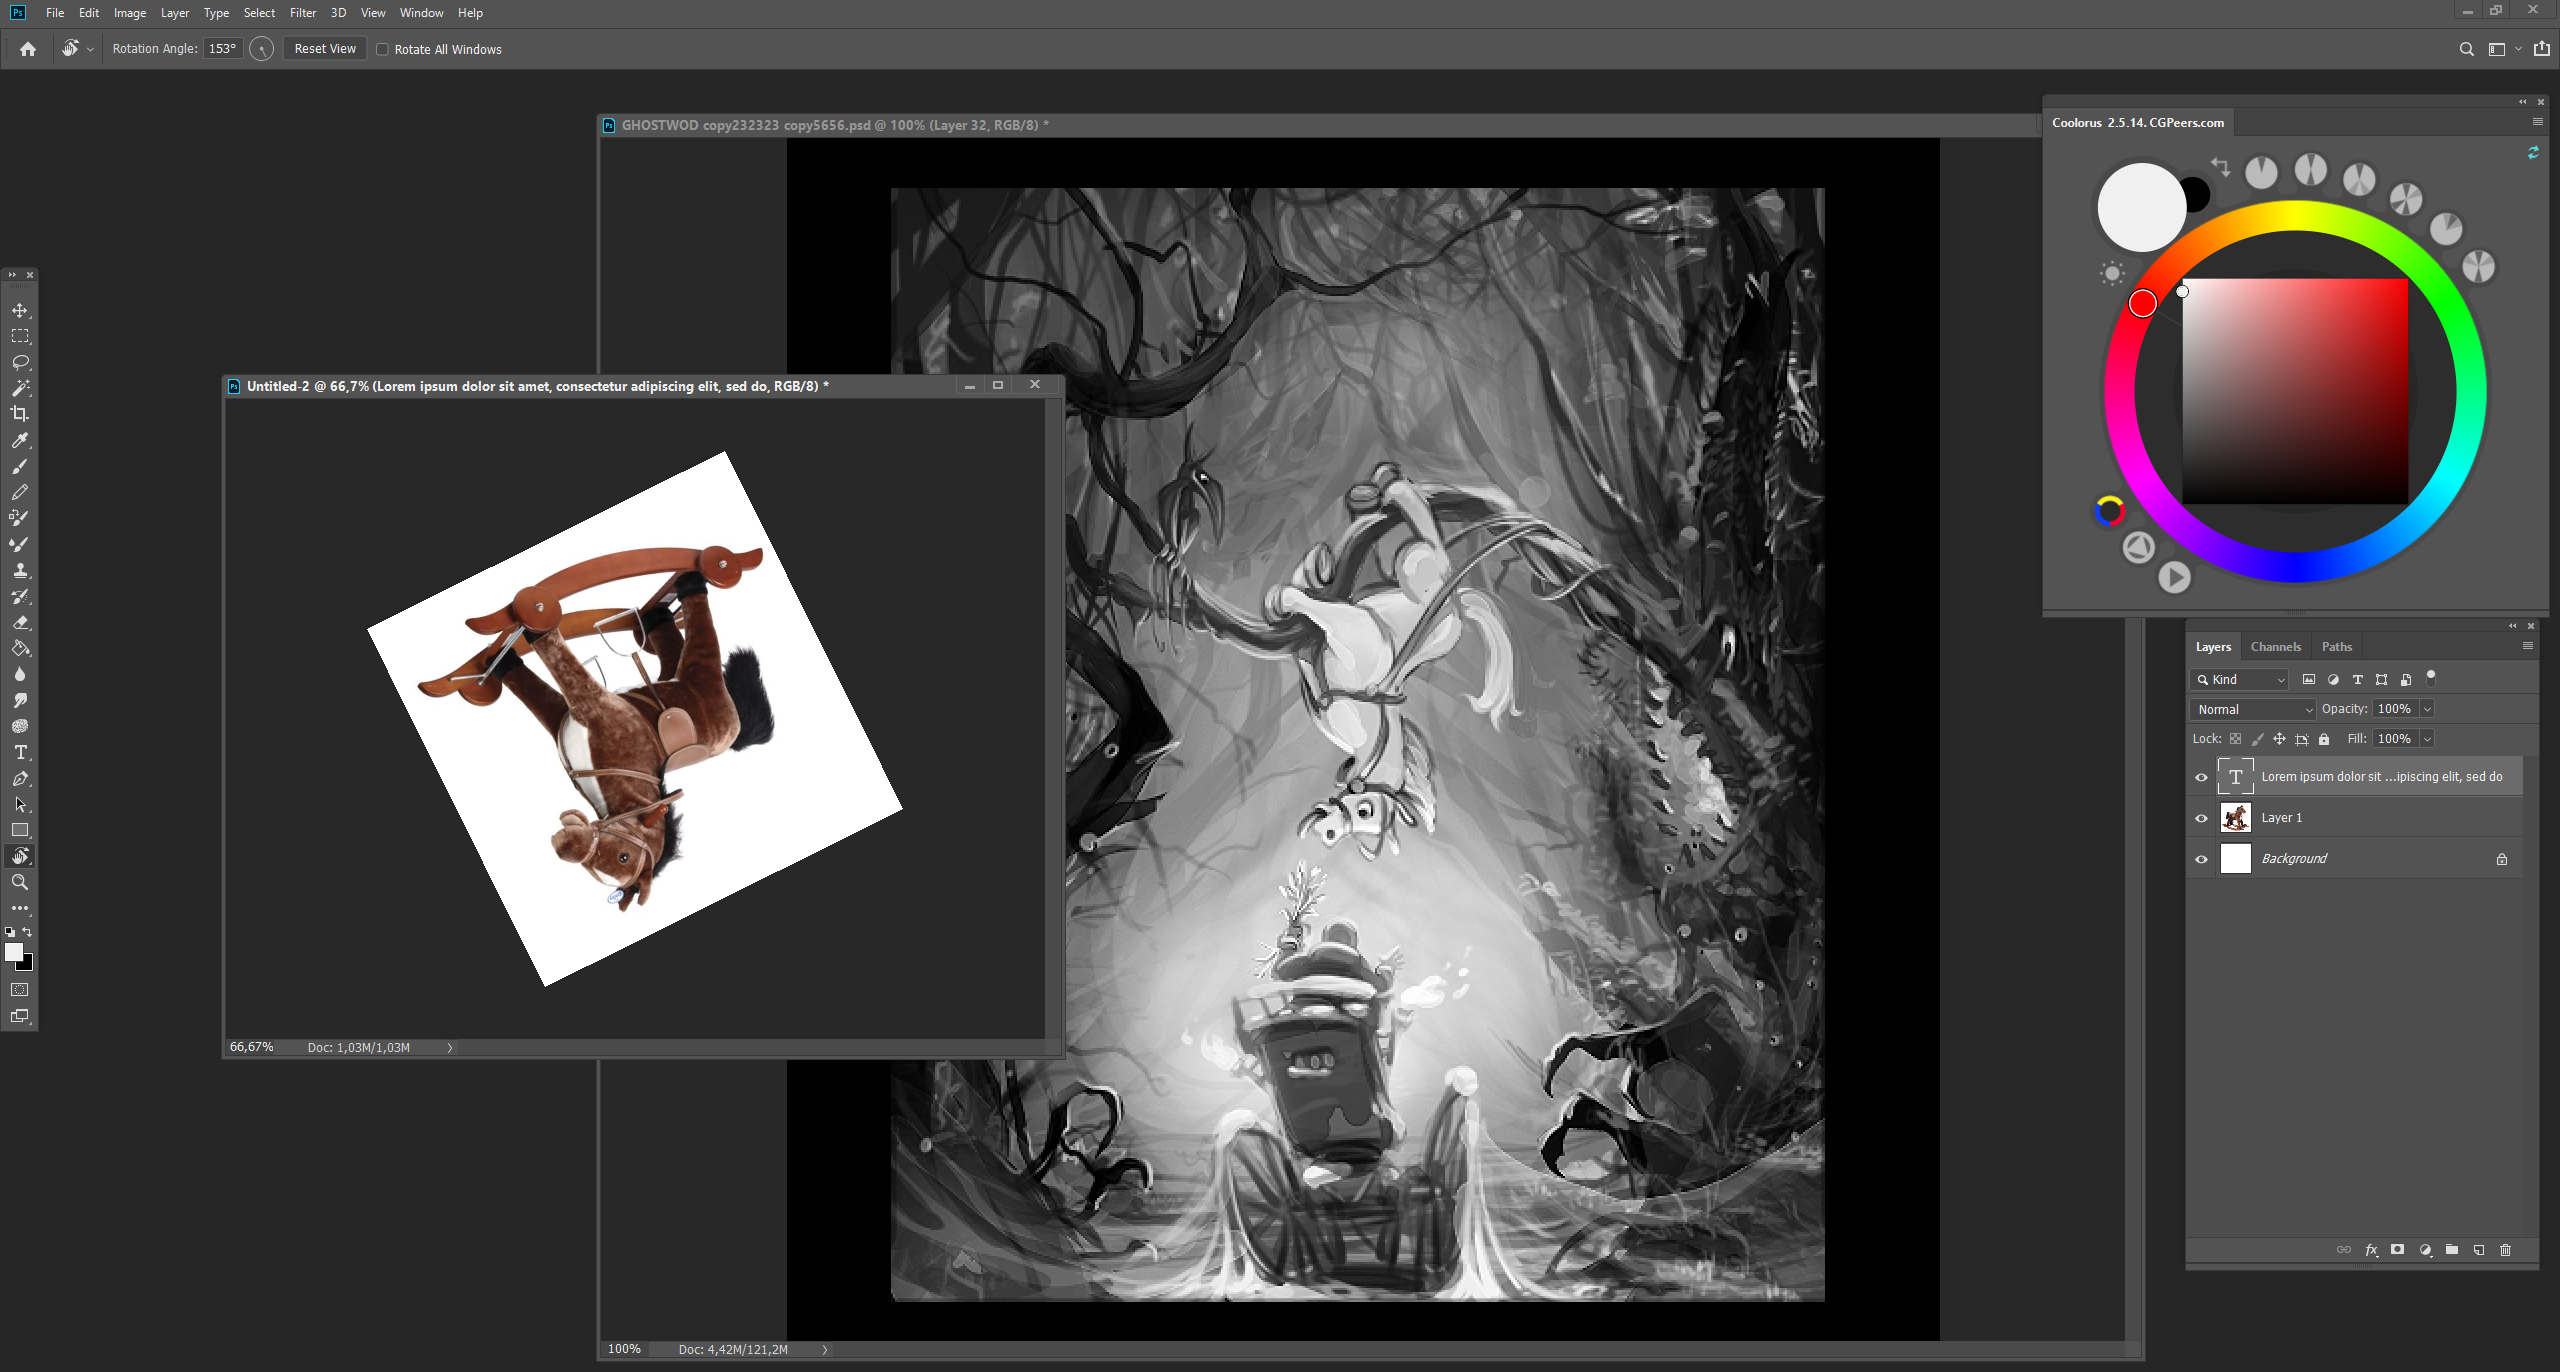The image size is (2560, 1372).
Task: Add a layer mask
Action: point(2398,1250)
